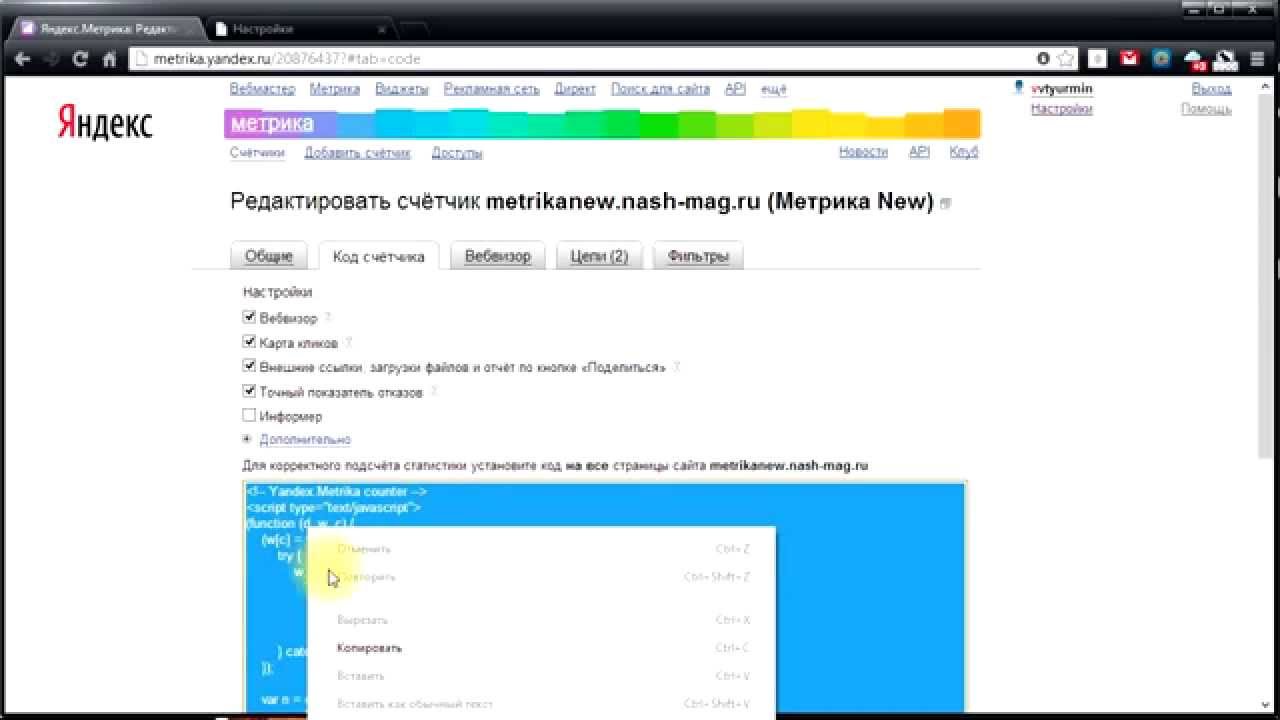Click the cloud extension icon with red badge

(x=1194, y=60)
